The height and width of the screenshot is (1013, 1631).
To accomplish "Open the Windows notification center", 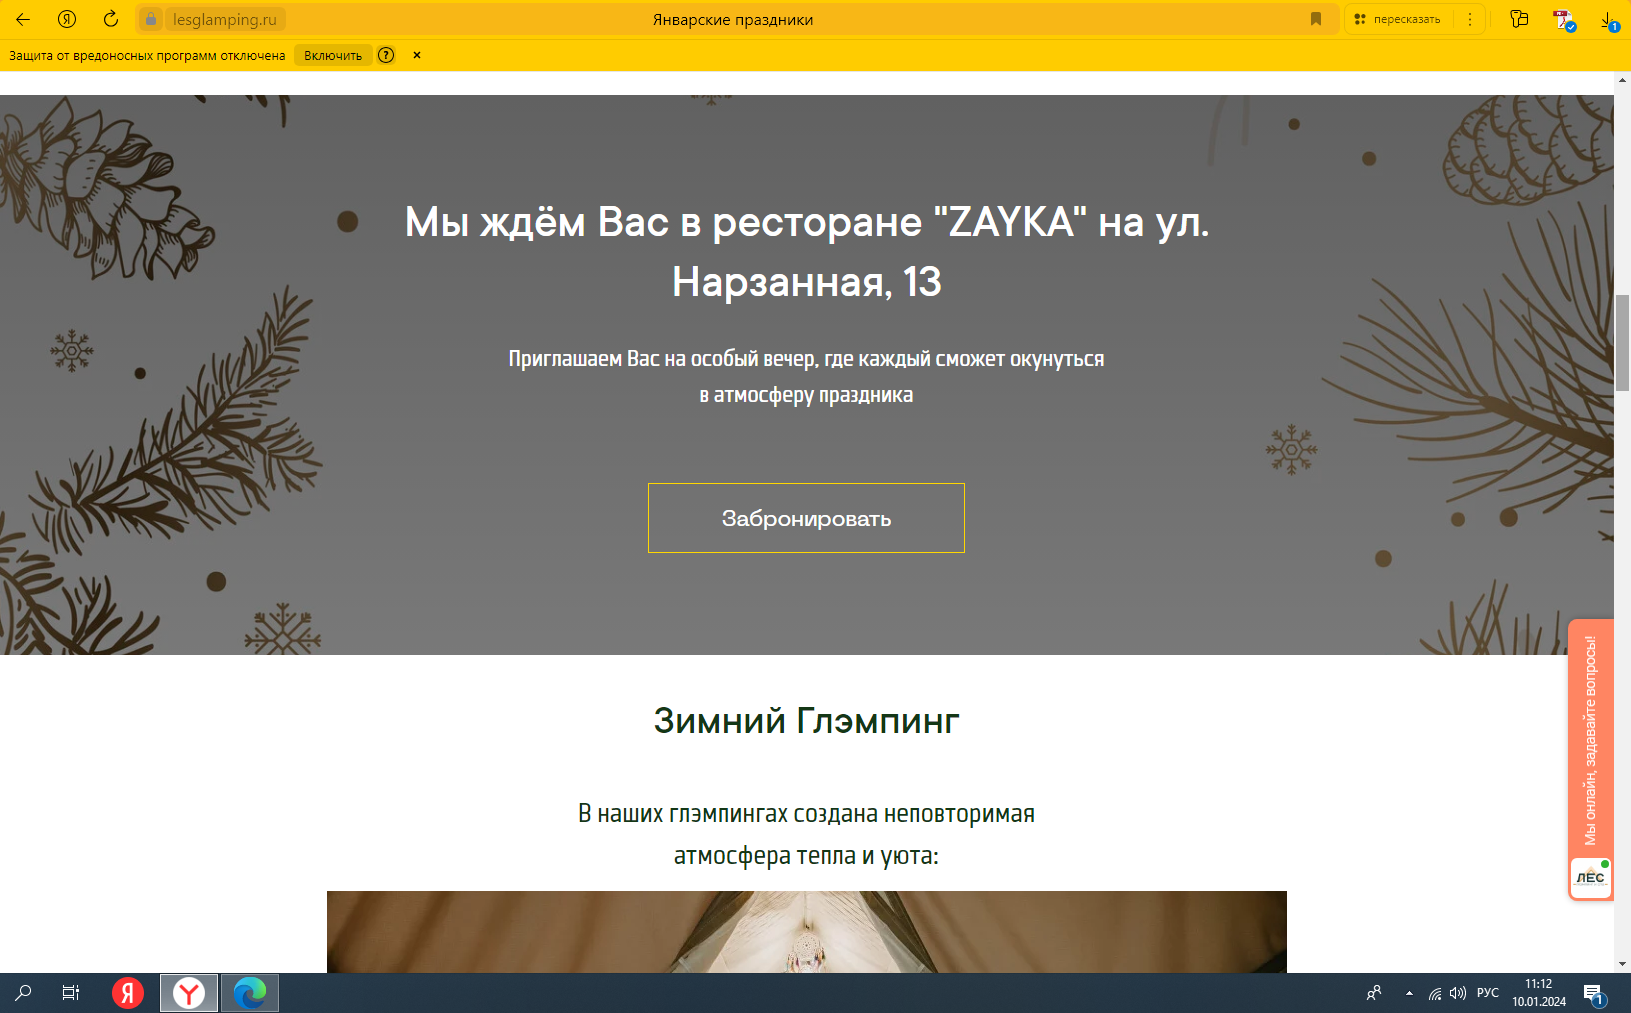I will (x=1594, y=993).
